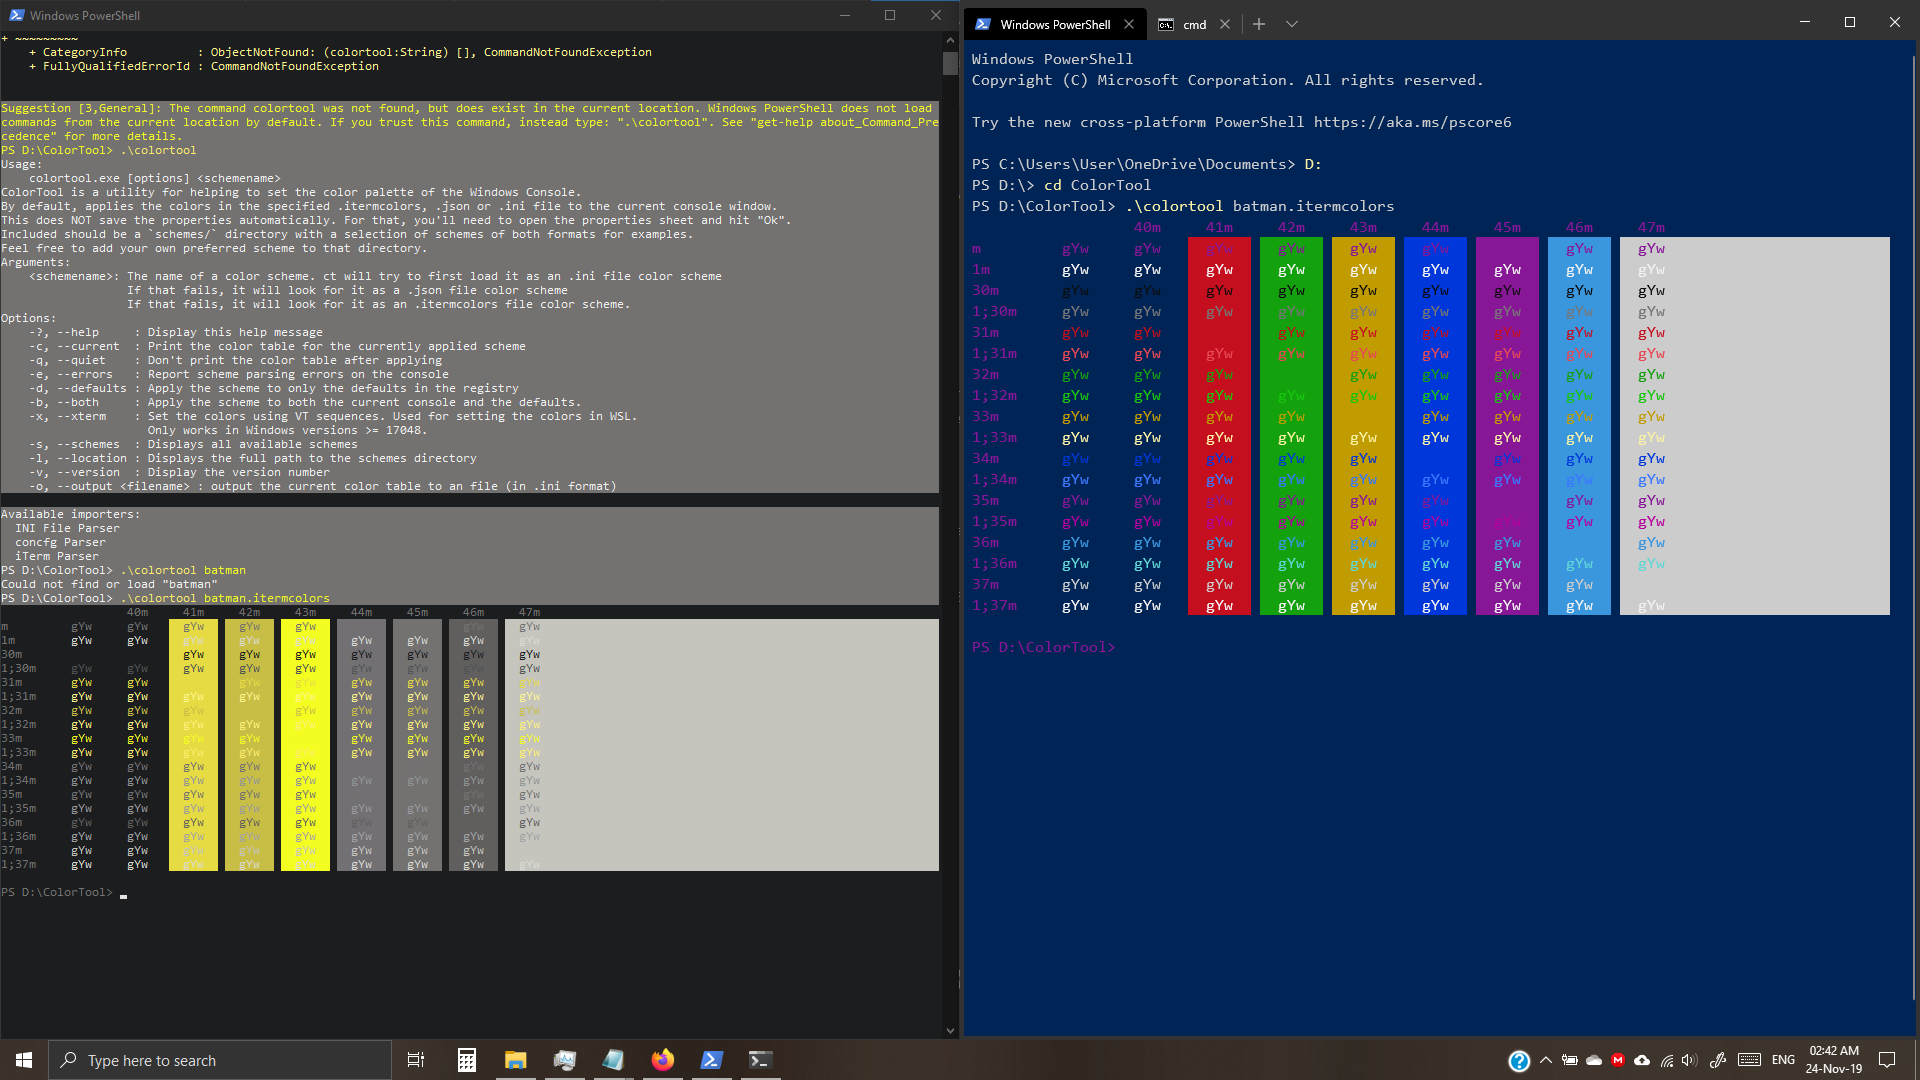Screen dimensions: 1920x1080
Task: Click the Windows Terminal taskbar icon
Action: point(760,1060)
